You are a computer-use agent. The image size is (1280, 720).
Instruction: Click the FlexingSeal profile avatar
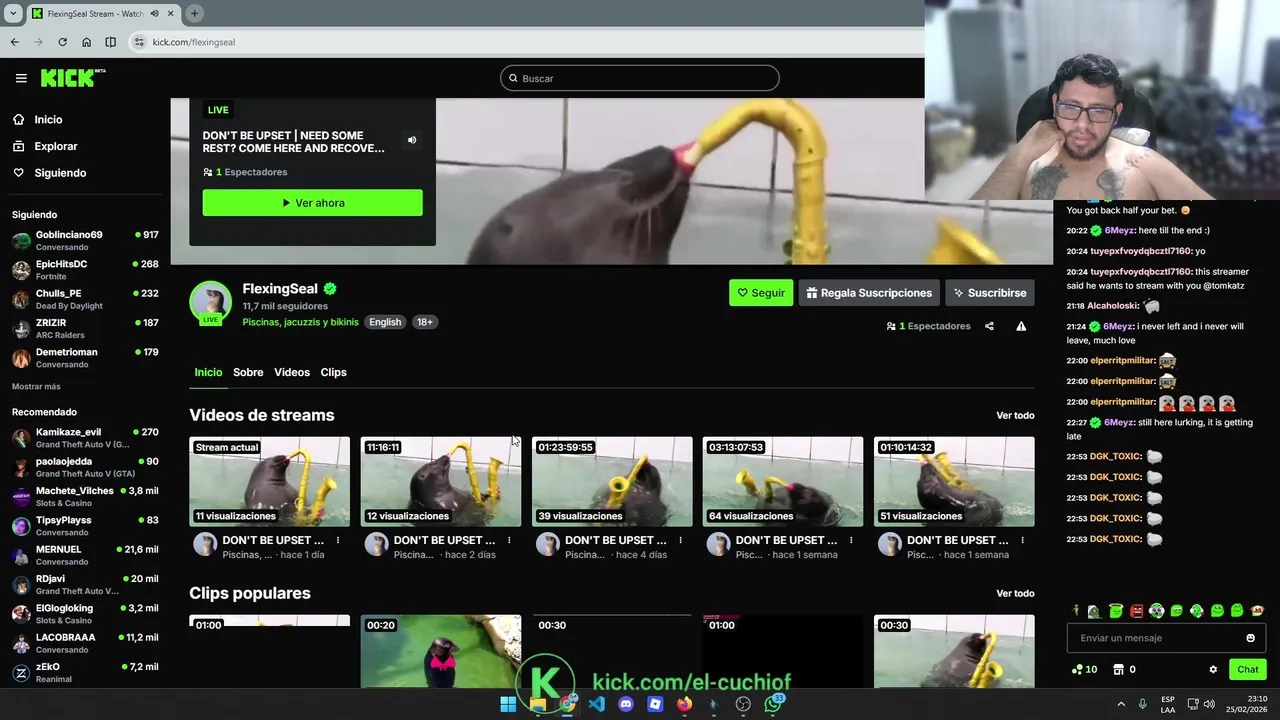(x=211, y=302)
